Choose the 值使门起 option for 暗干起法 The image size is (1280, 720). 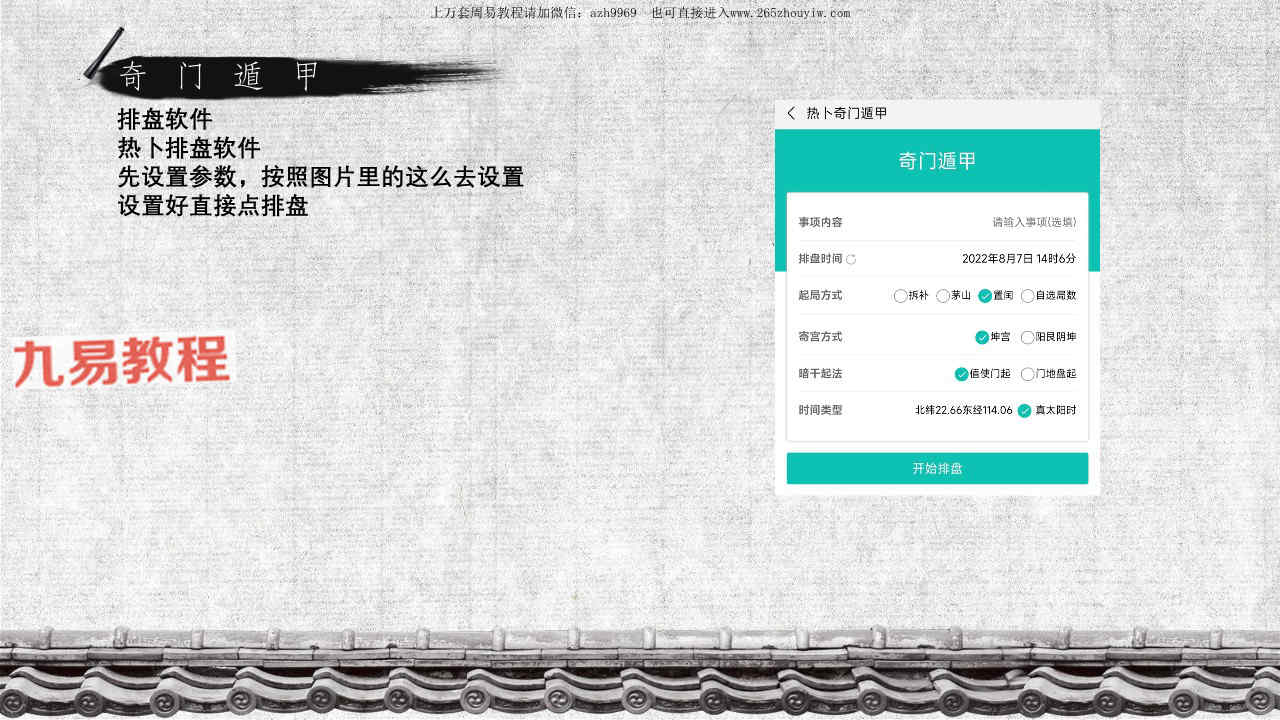click(982, 374)
